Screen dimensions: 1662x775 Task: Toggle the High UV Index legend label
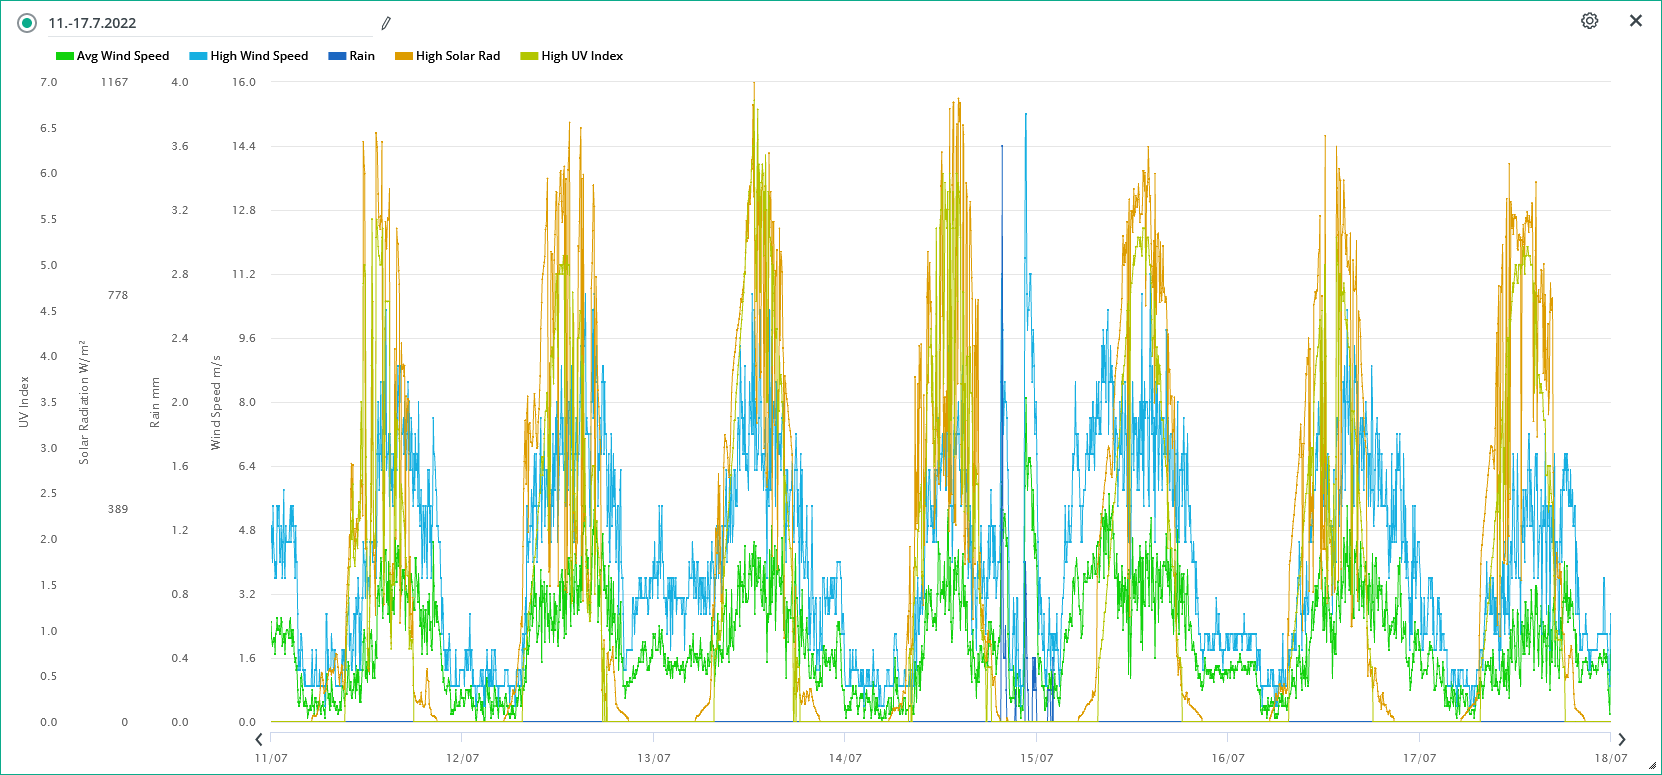pyautogui.click(x=582, y=56)
